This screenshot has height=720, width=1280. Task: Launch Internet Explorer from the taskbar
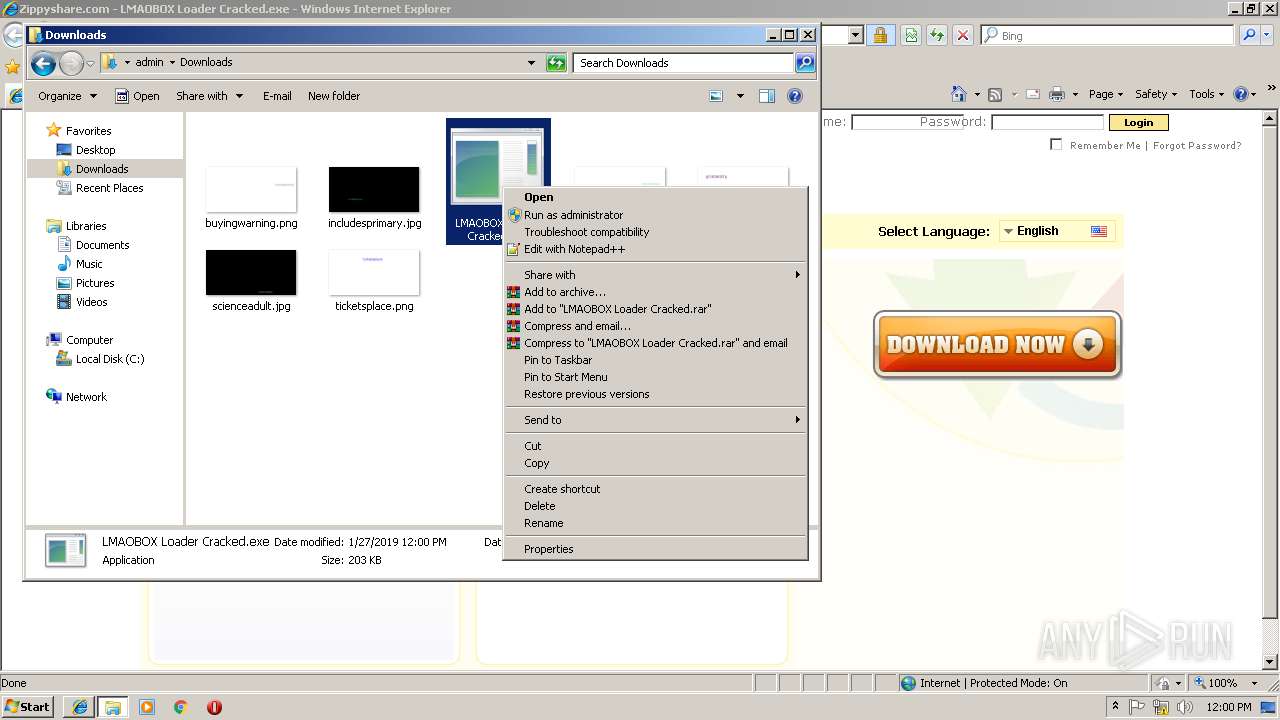coord(79,707)
